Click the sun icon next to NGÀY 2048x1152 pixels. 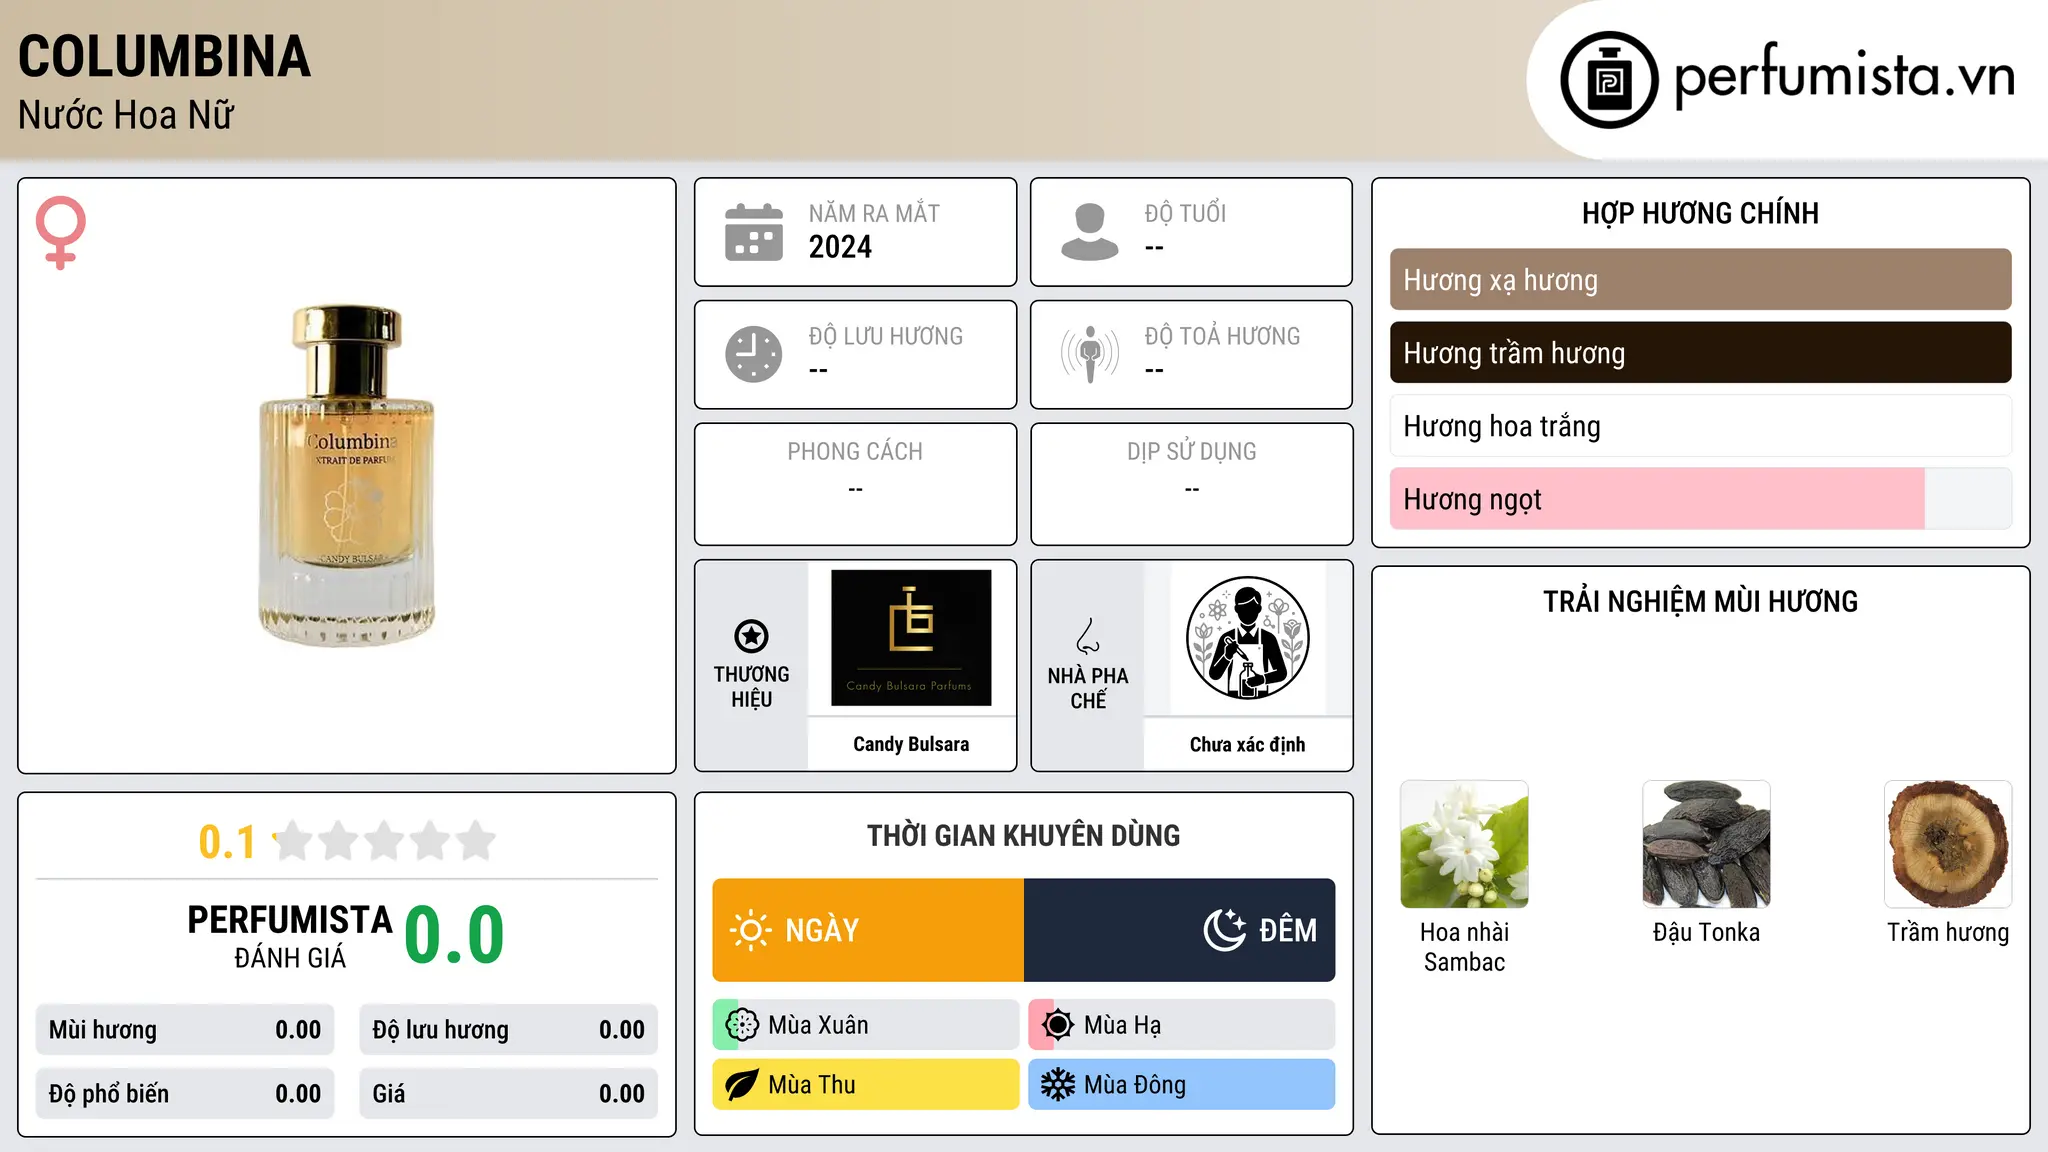(x=751, y=930)
